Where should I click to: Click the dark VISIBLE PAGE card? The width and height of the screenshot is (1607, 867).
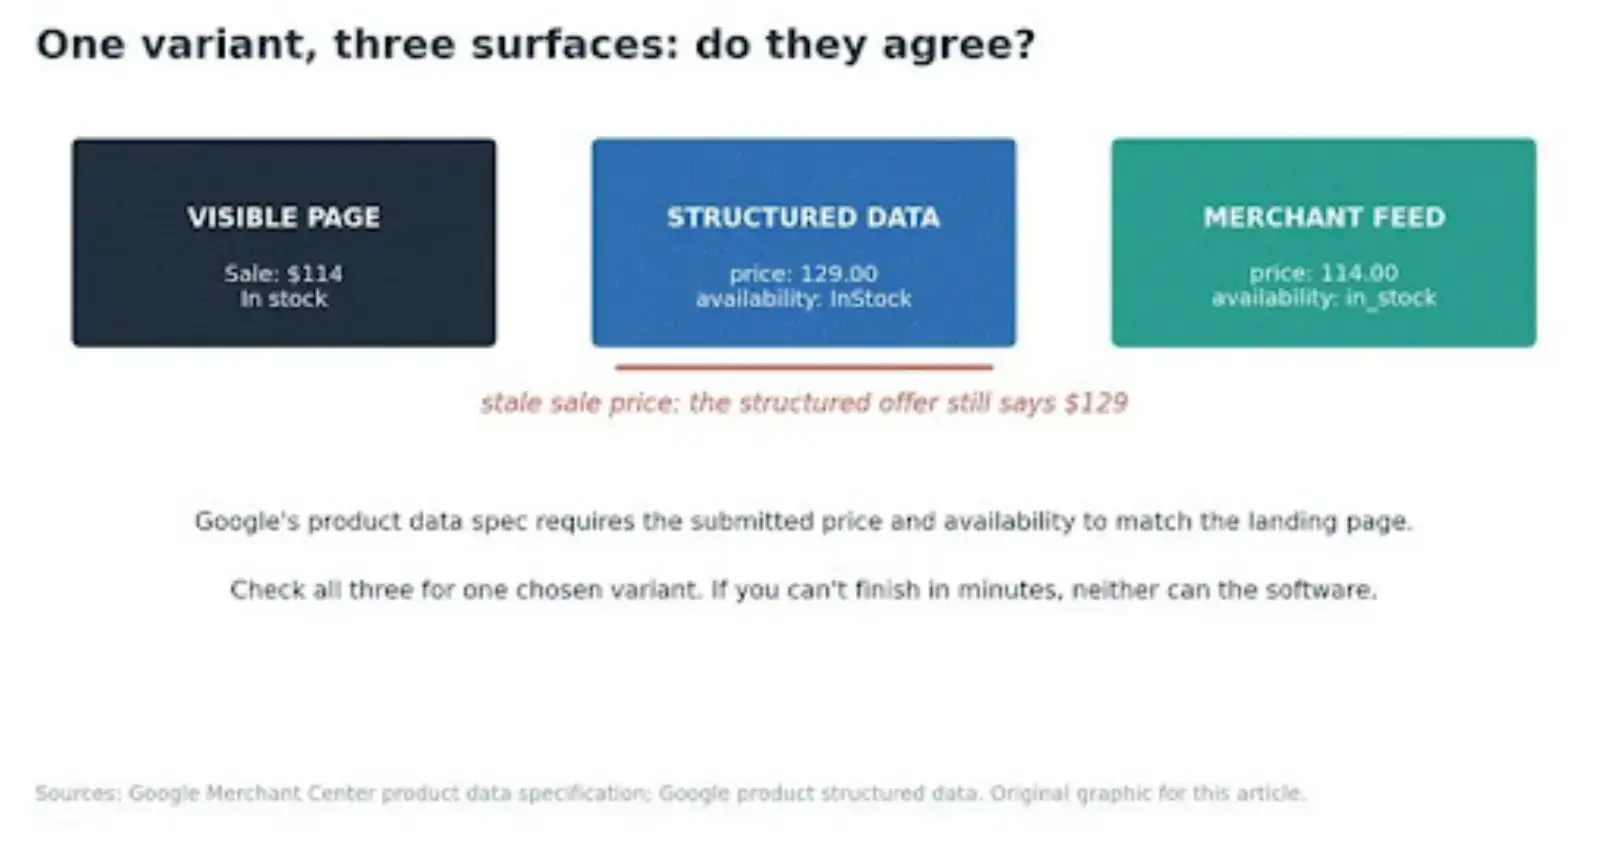283,243
